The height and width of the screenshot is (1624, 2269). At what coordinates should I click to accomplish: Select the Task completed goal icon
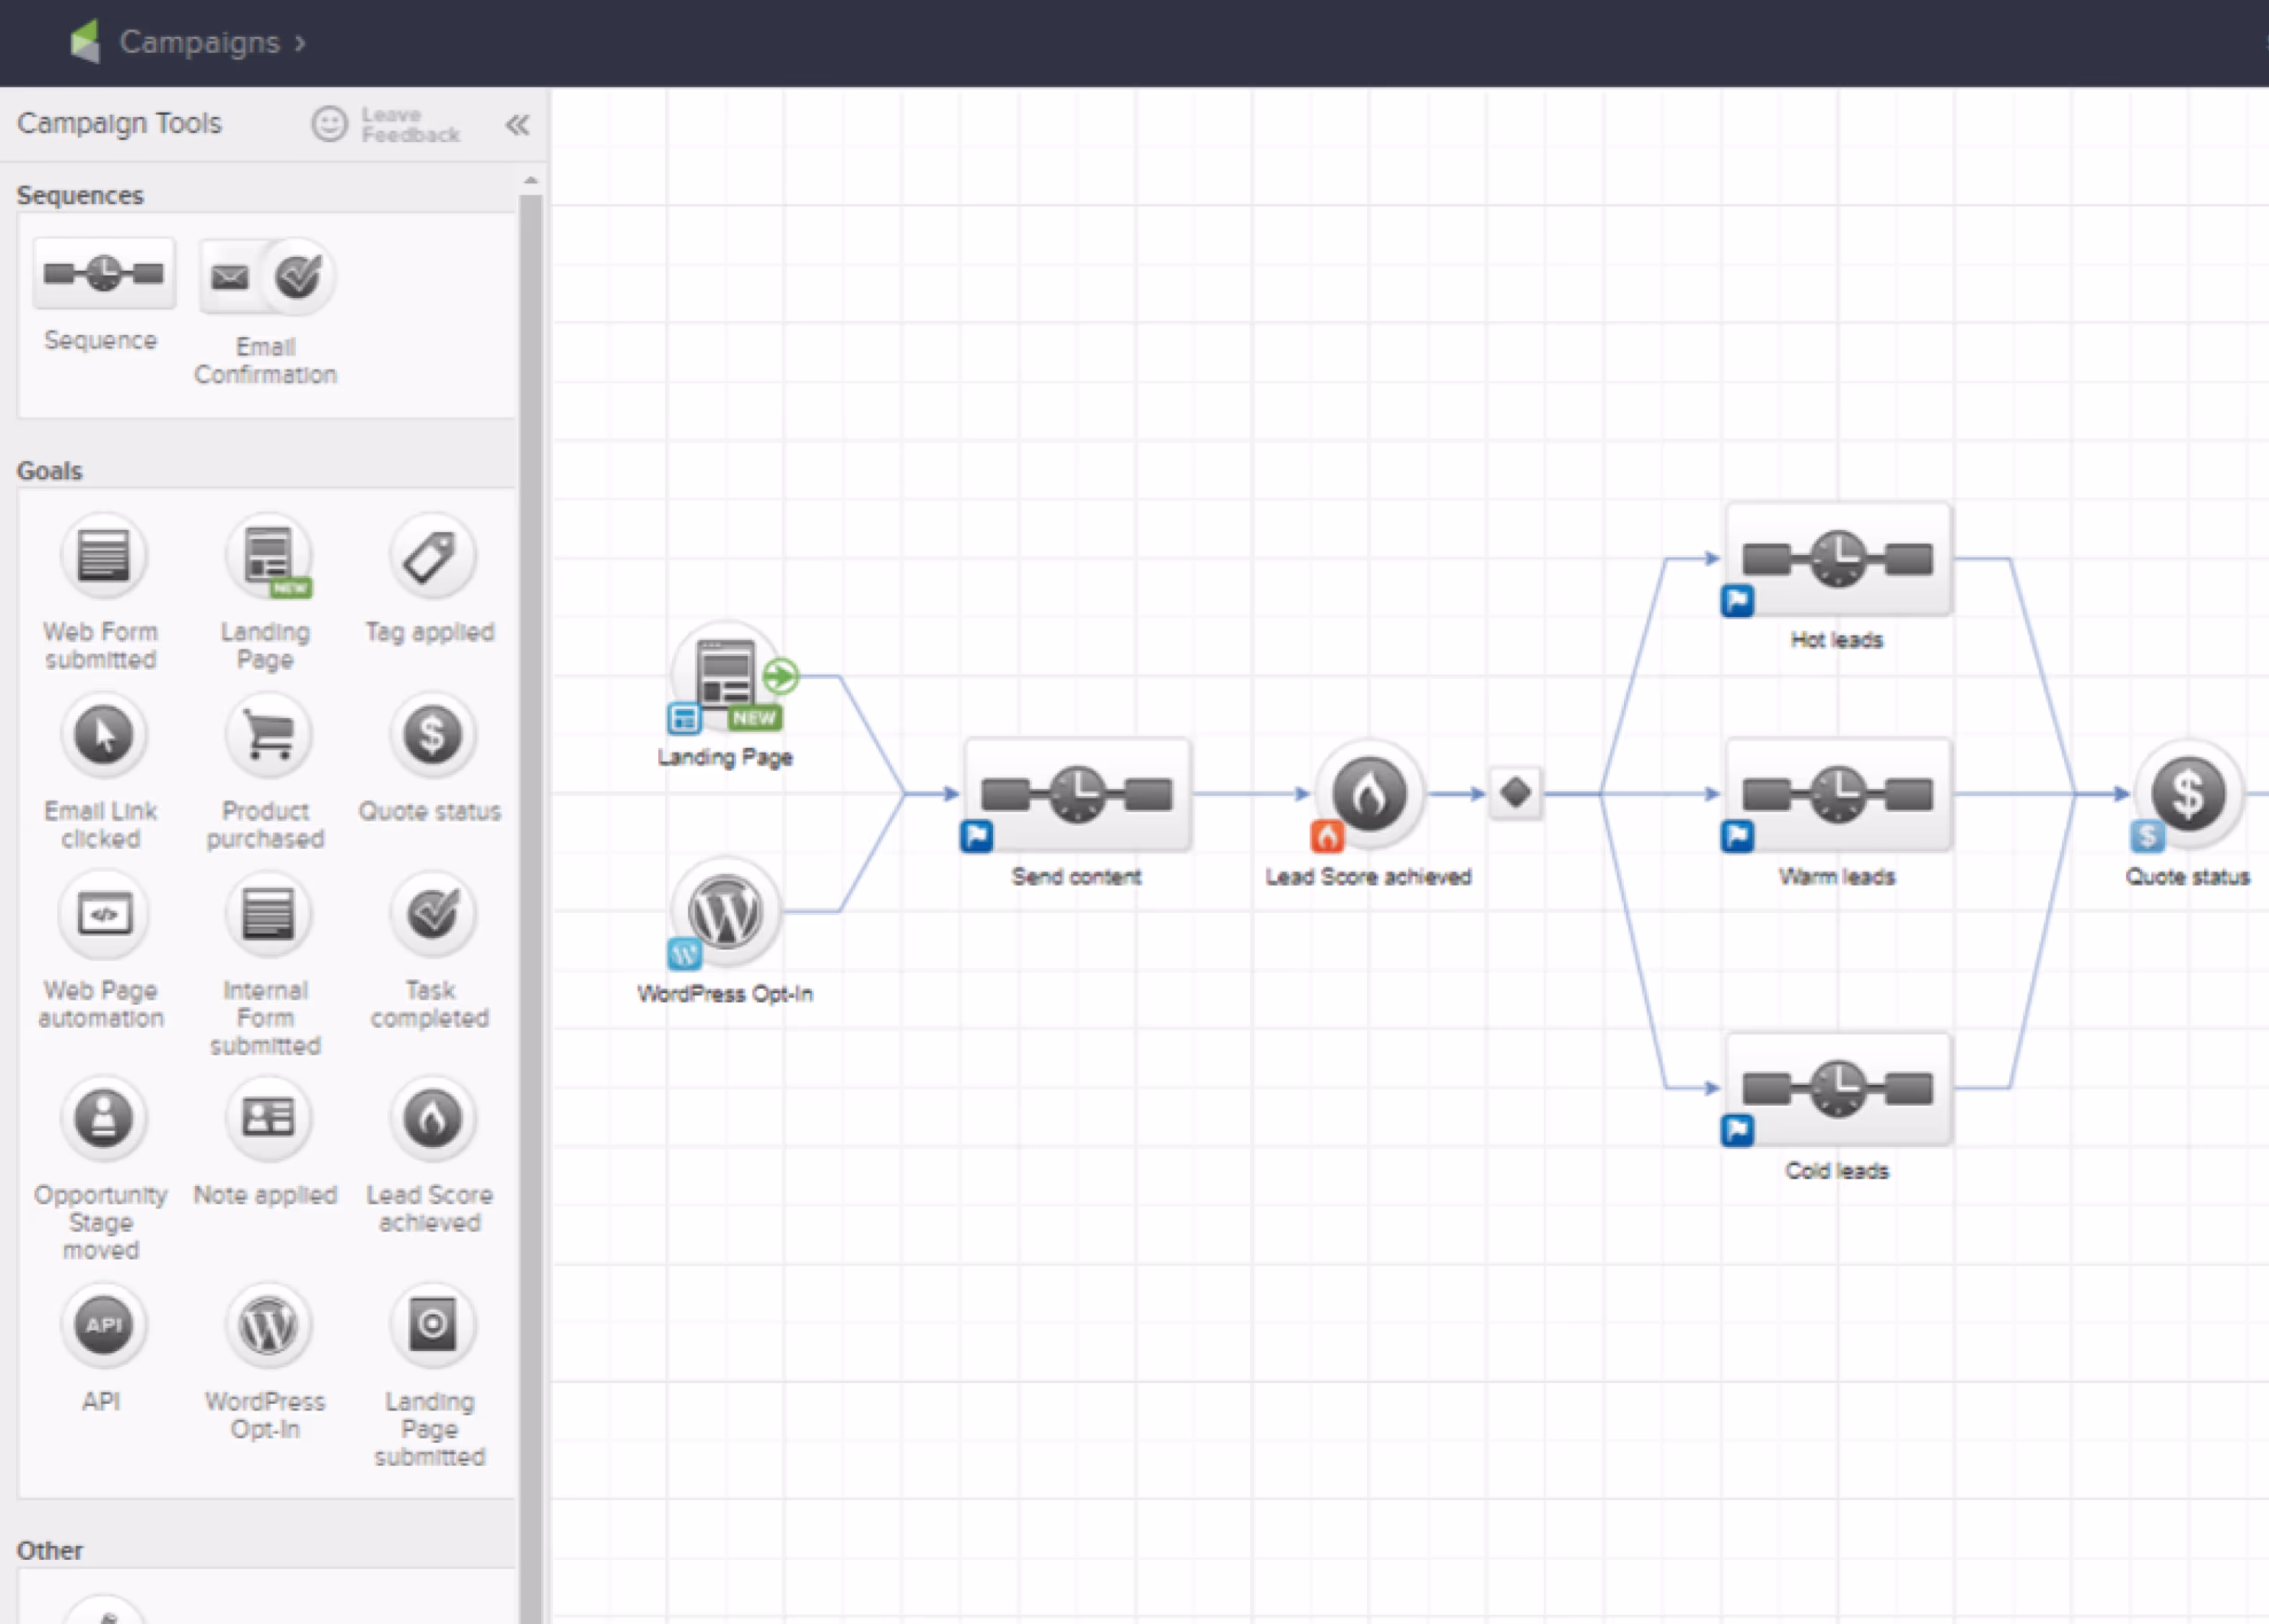[432, 914]
